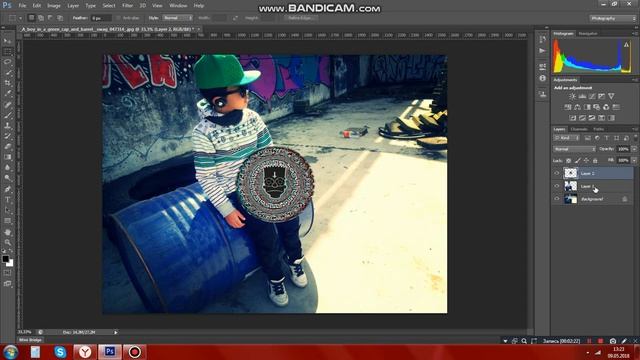Toggle Quick Mask mode
This screenshot has height=360, width=640.
[x=7, y=273]
